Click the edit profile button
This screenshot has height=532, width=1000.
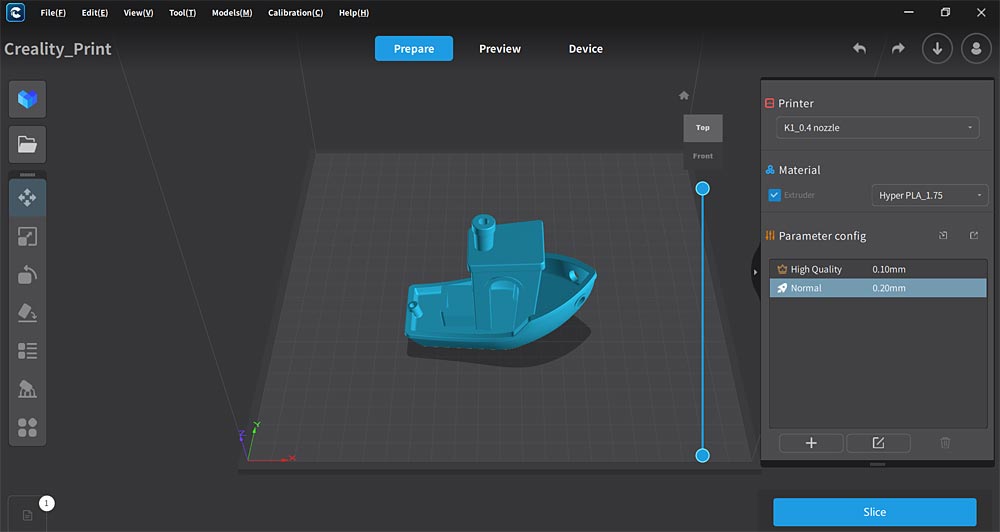click(x=878, y=443)
